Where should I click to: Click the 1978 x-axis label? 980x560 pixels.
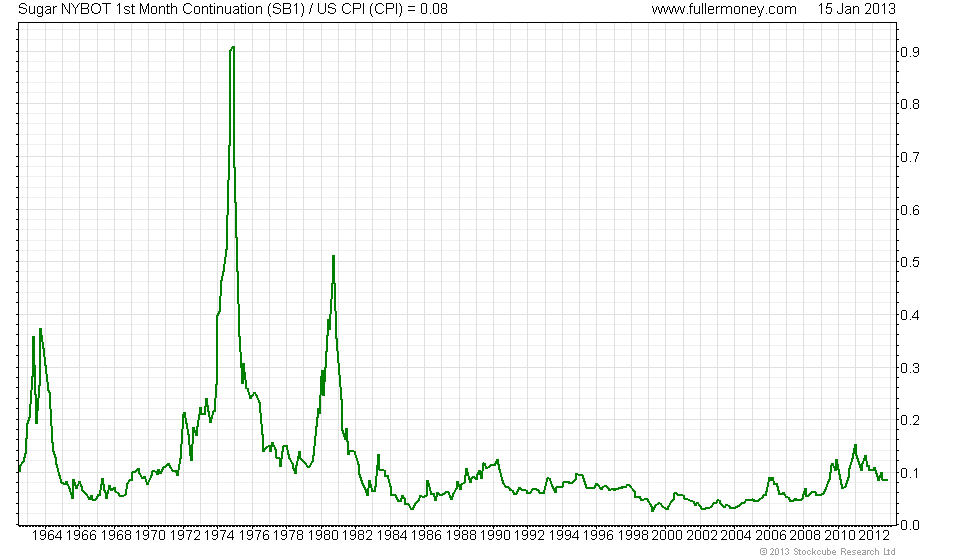[x=288, y=536]
